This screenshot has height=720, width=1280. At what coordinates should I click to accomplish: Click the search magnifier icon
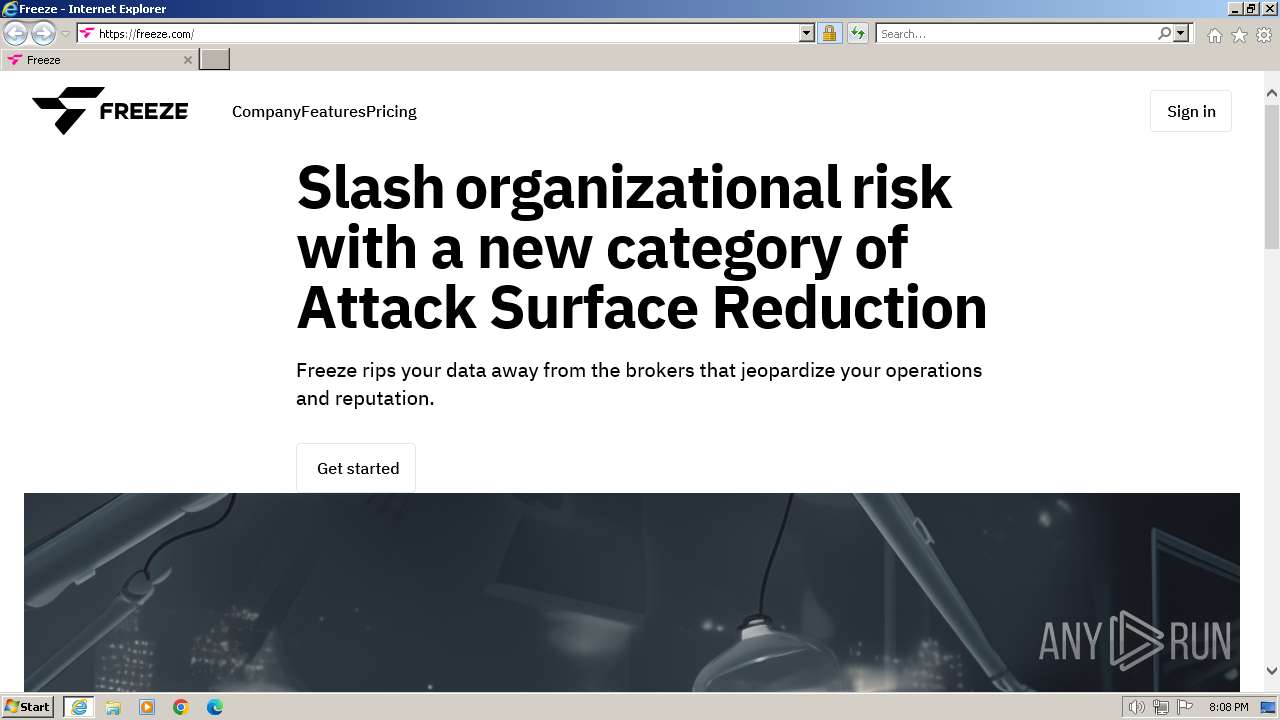click(1164, 33)
